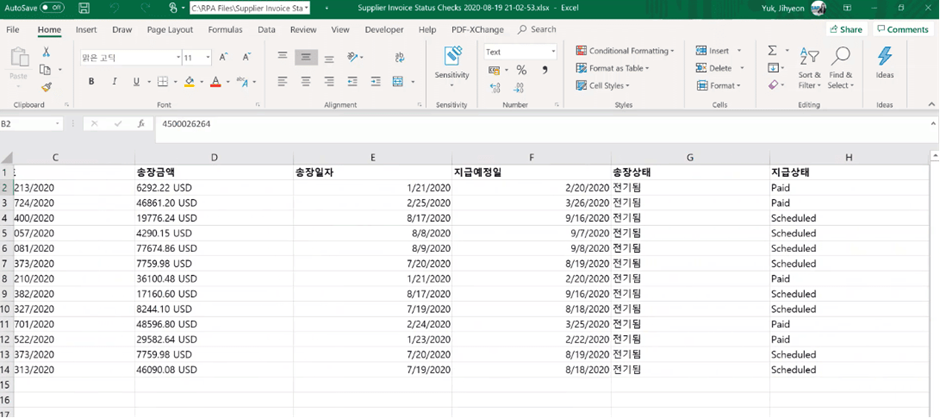
Task: Click the Delete cells button
Action: (x=720, y=68)
